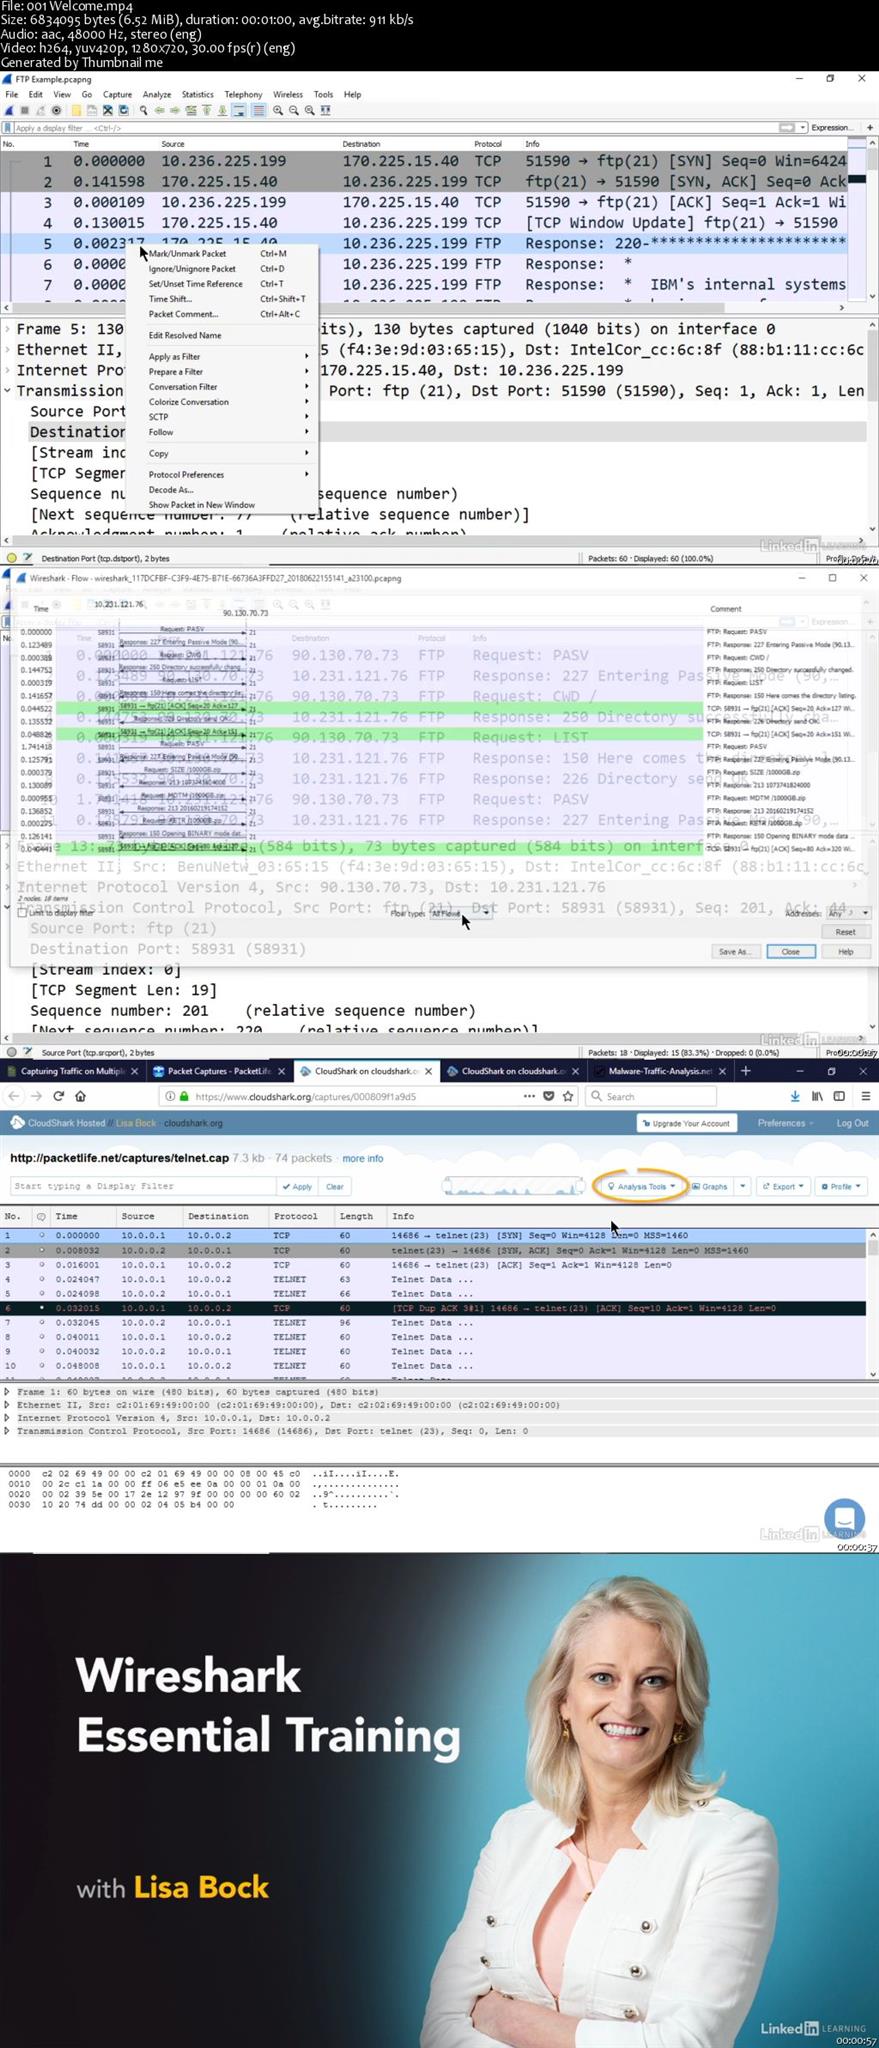This screenshot has width=879, height=2048.
Task: Click Reset in the Flow dialog
Action: tap(845, 931)
